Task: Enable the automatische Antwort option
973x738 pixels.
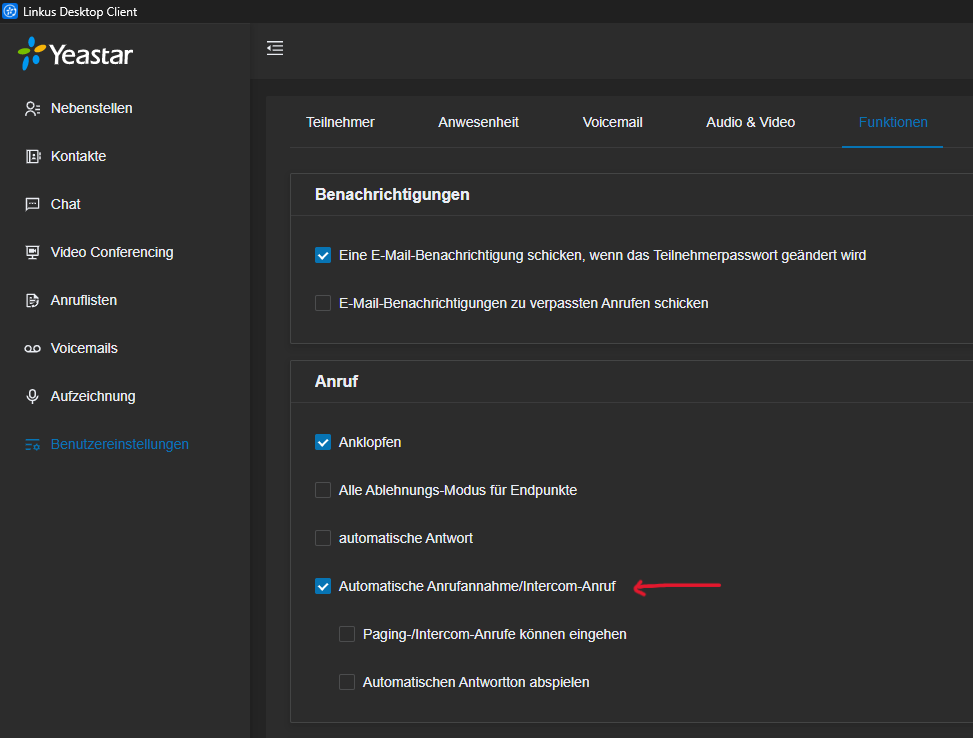Action: click(323, 538)
